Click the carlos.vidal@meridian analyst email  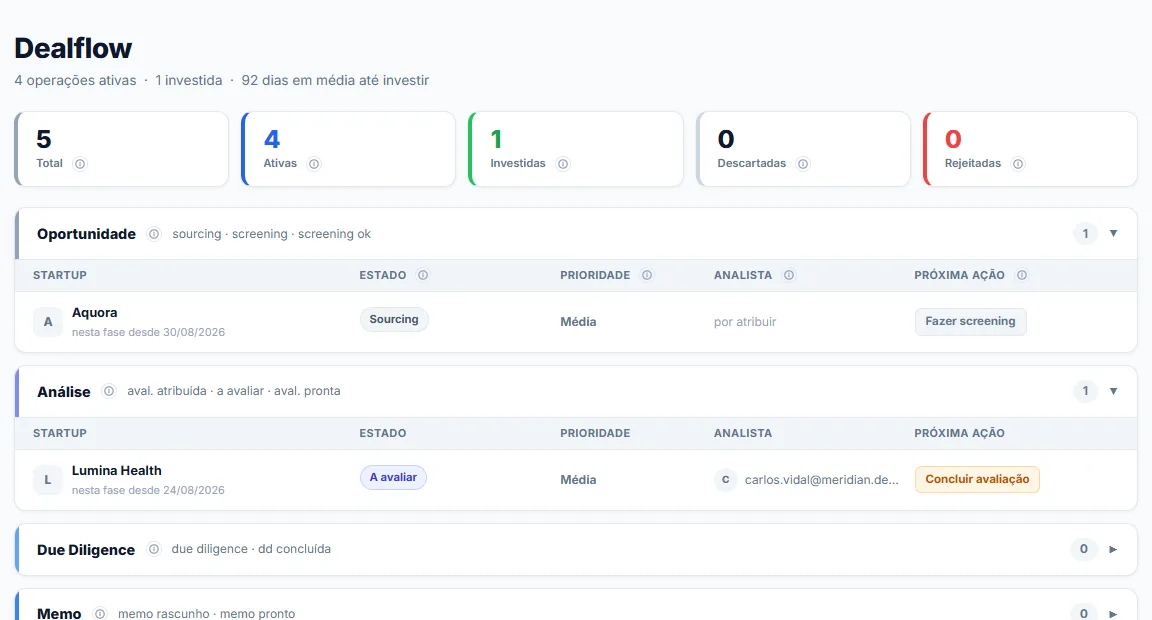click(x=821, y=480)
